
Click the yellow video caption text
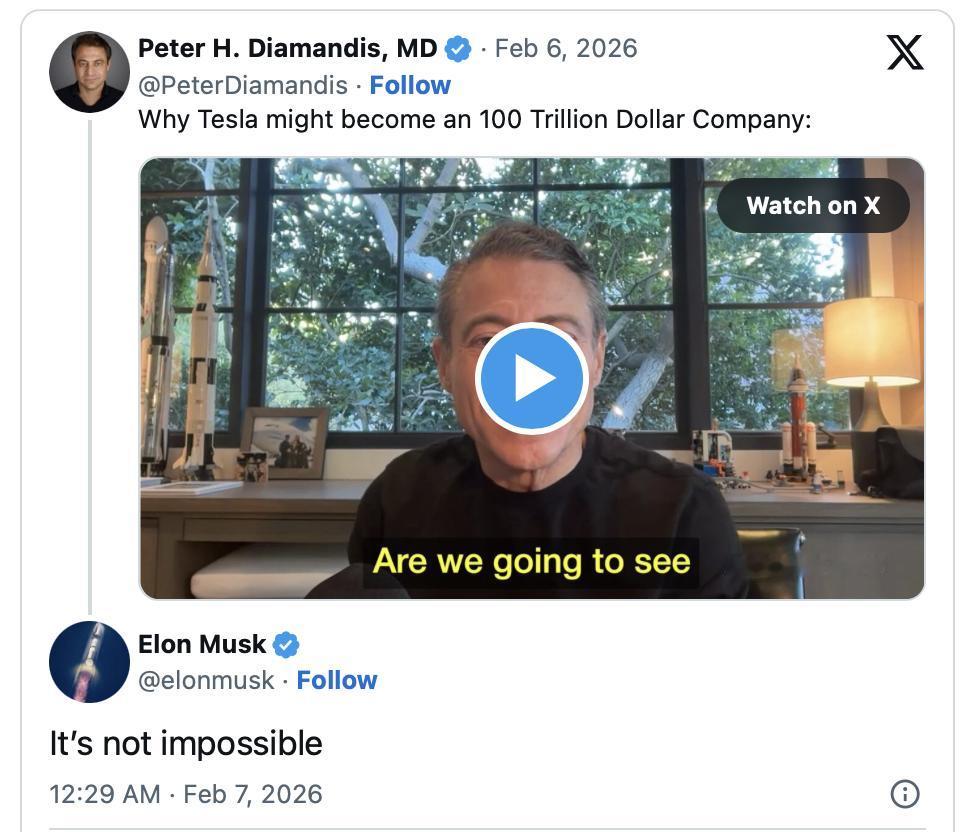[x=531, y=562]
